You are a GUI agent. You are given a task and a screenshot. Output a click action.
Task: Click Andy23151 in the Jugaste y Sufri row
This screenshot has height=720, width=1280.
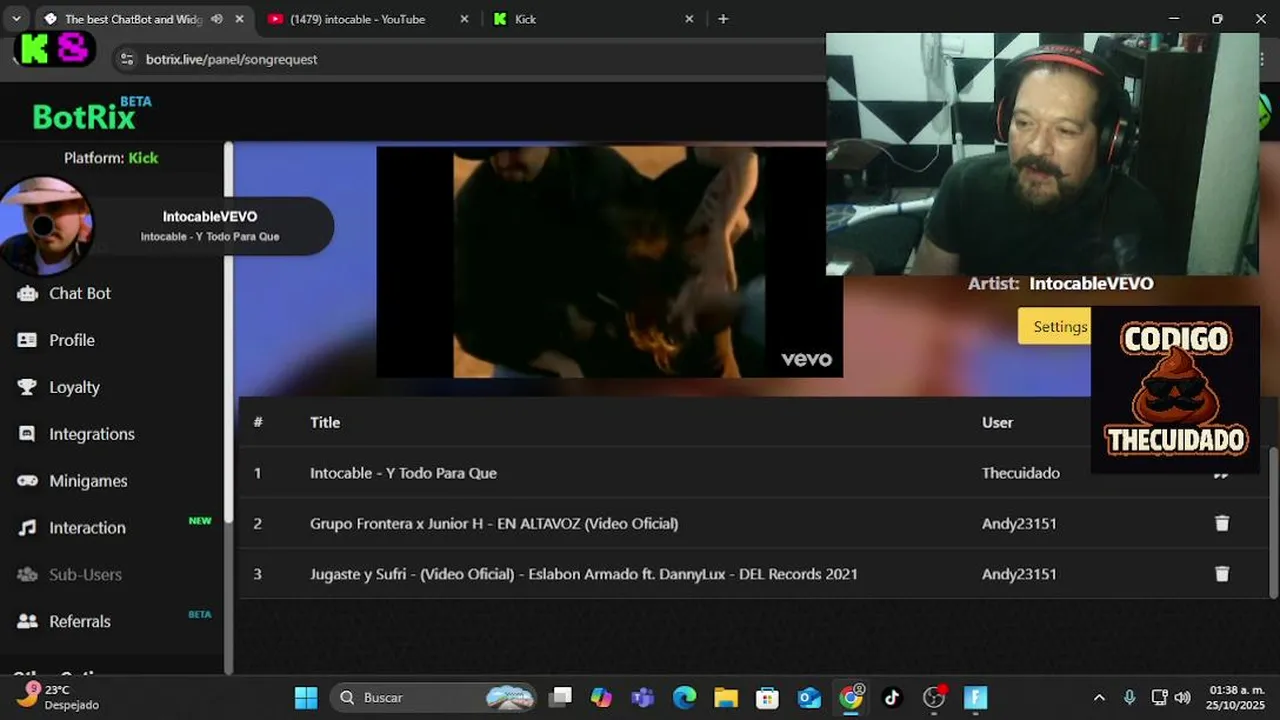1019,574
